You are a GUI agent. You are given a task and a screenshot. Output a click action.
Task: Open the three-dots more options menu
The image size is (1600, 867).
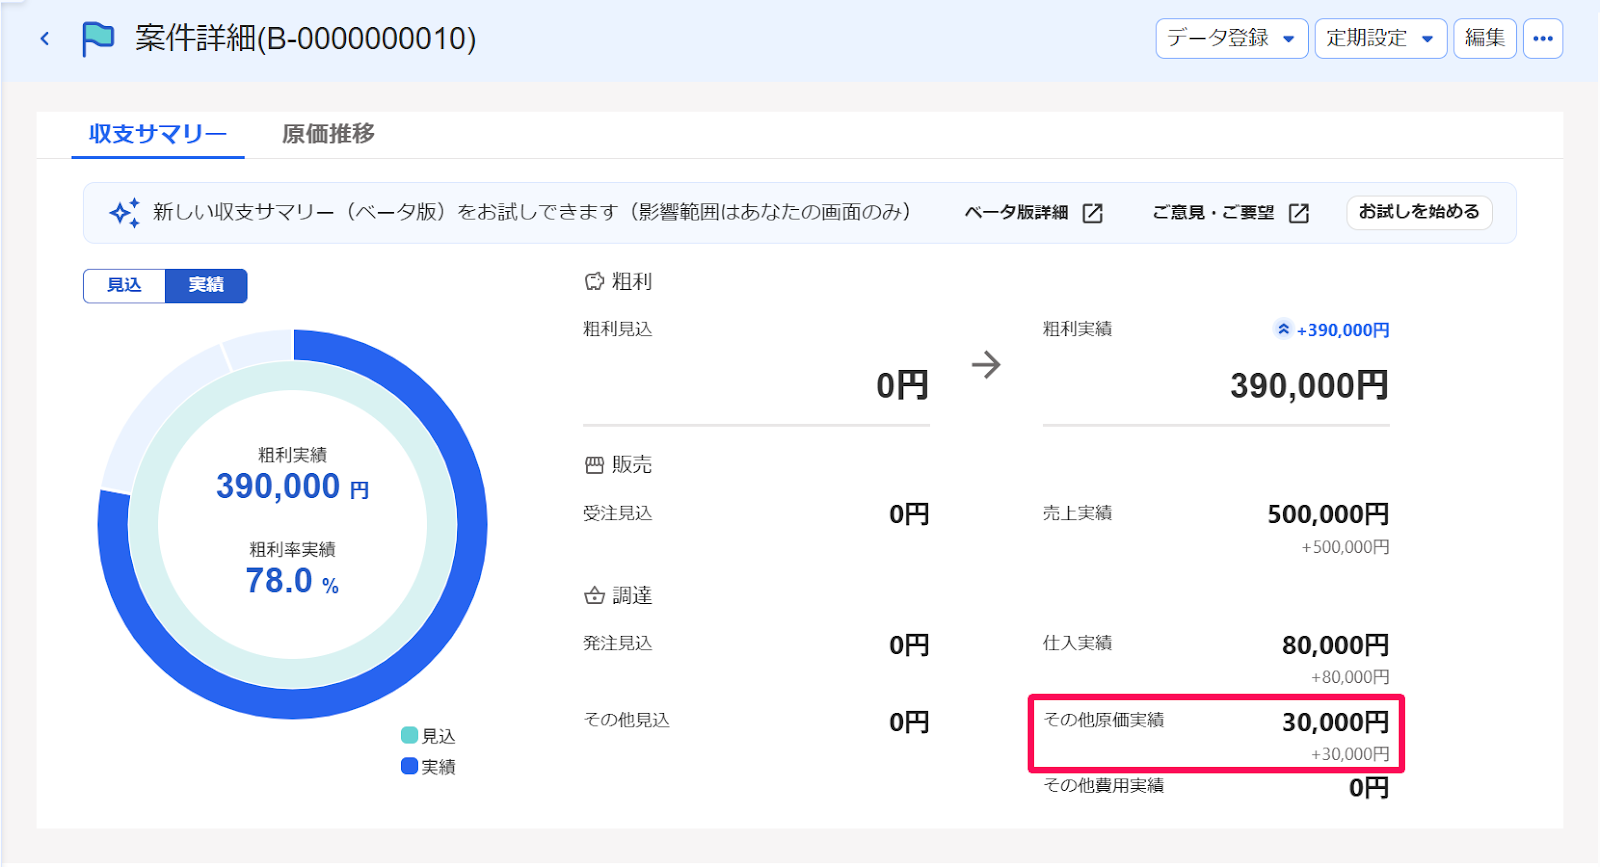(1543, 39)
